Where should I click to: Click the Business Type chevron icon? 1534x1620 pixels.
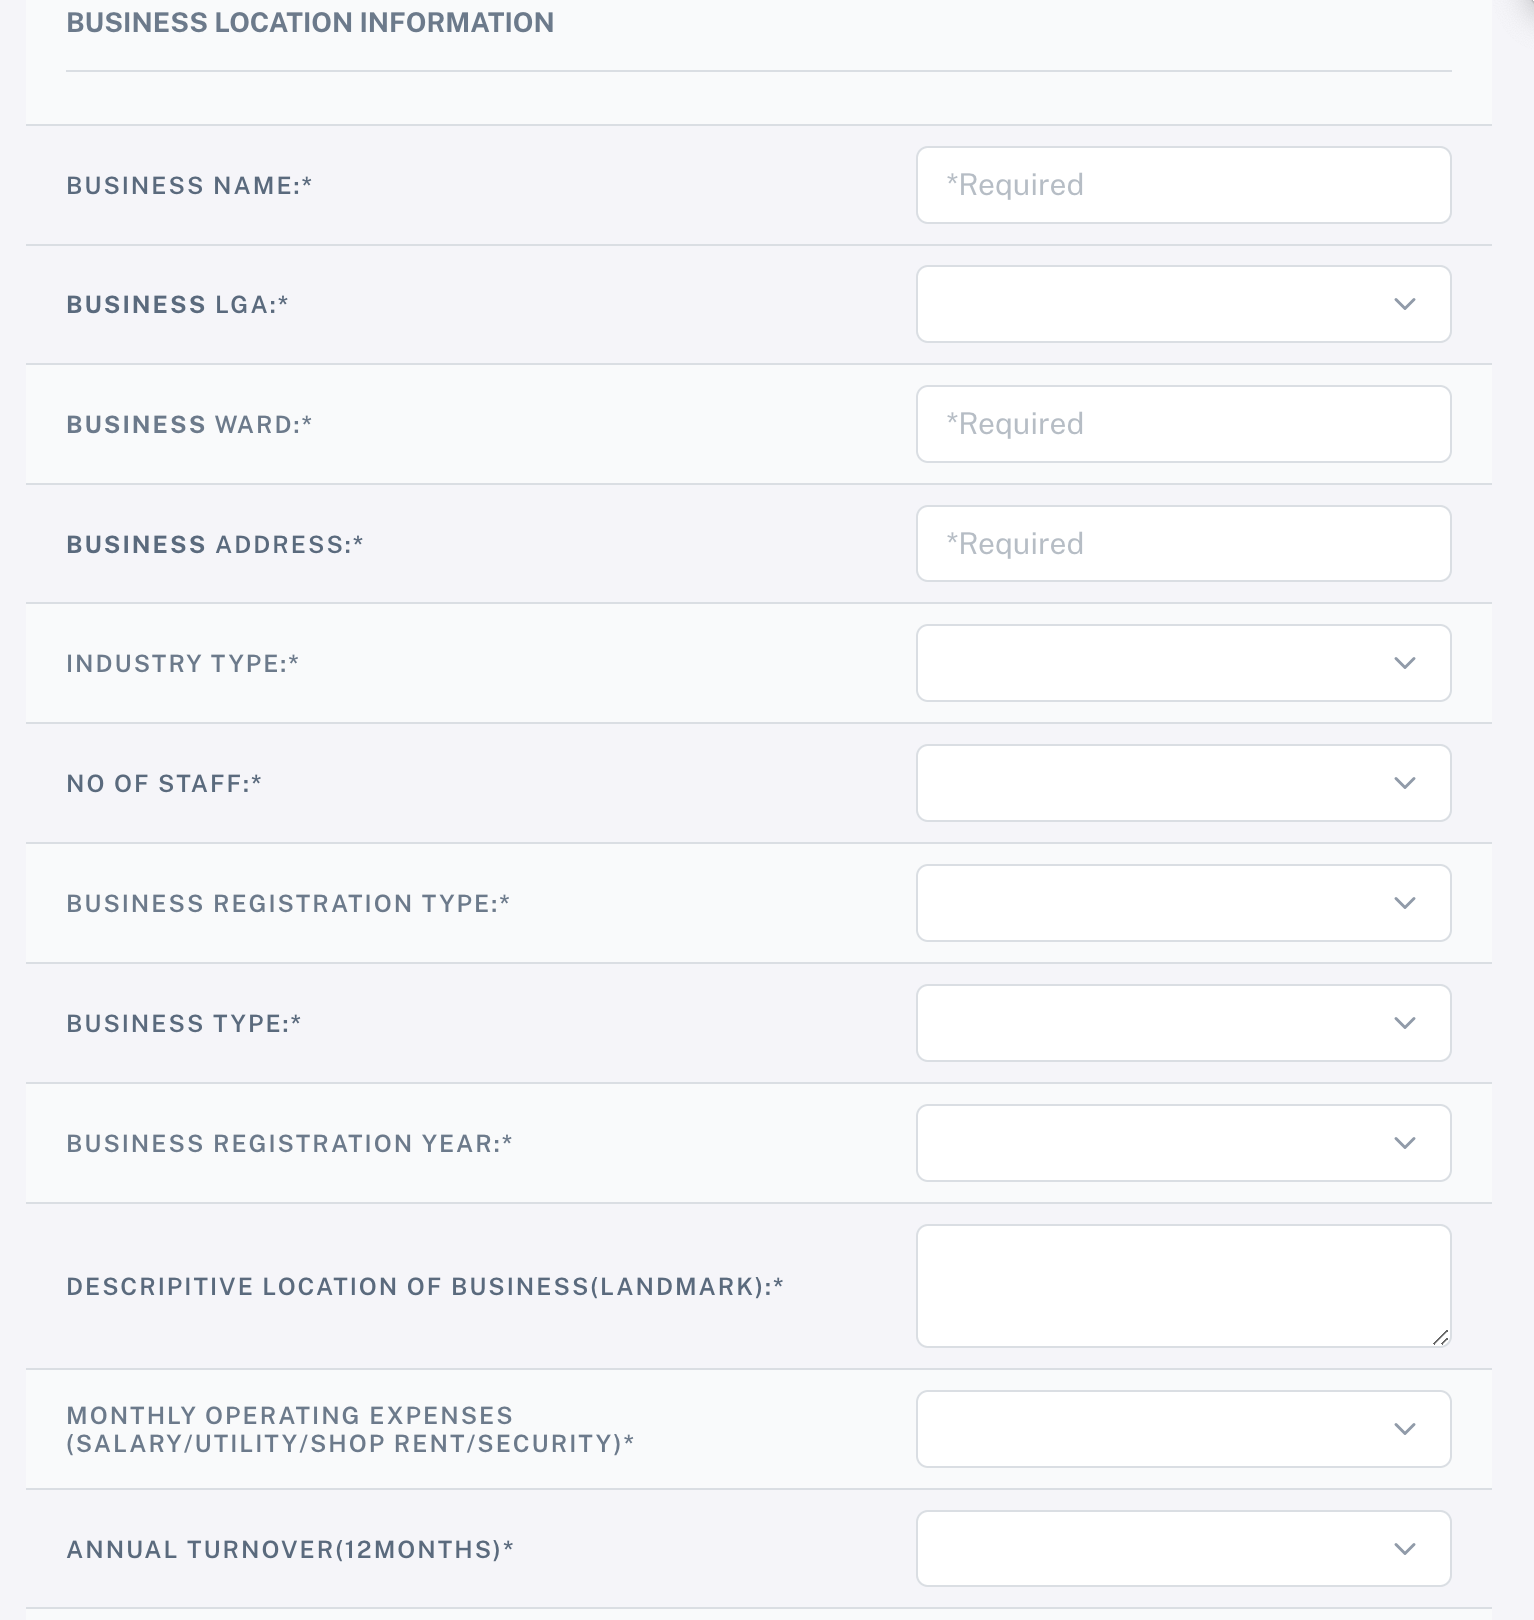click(1405, 1023)
